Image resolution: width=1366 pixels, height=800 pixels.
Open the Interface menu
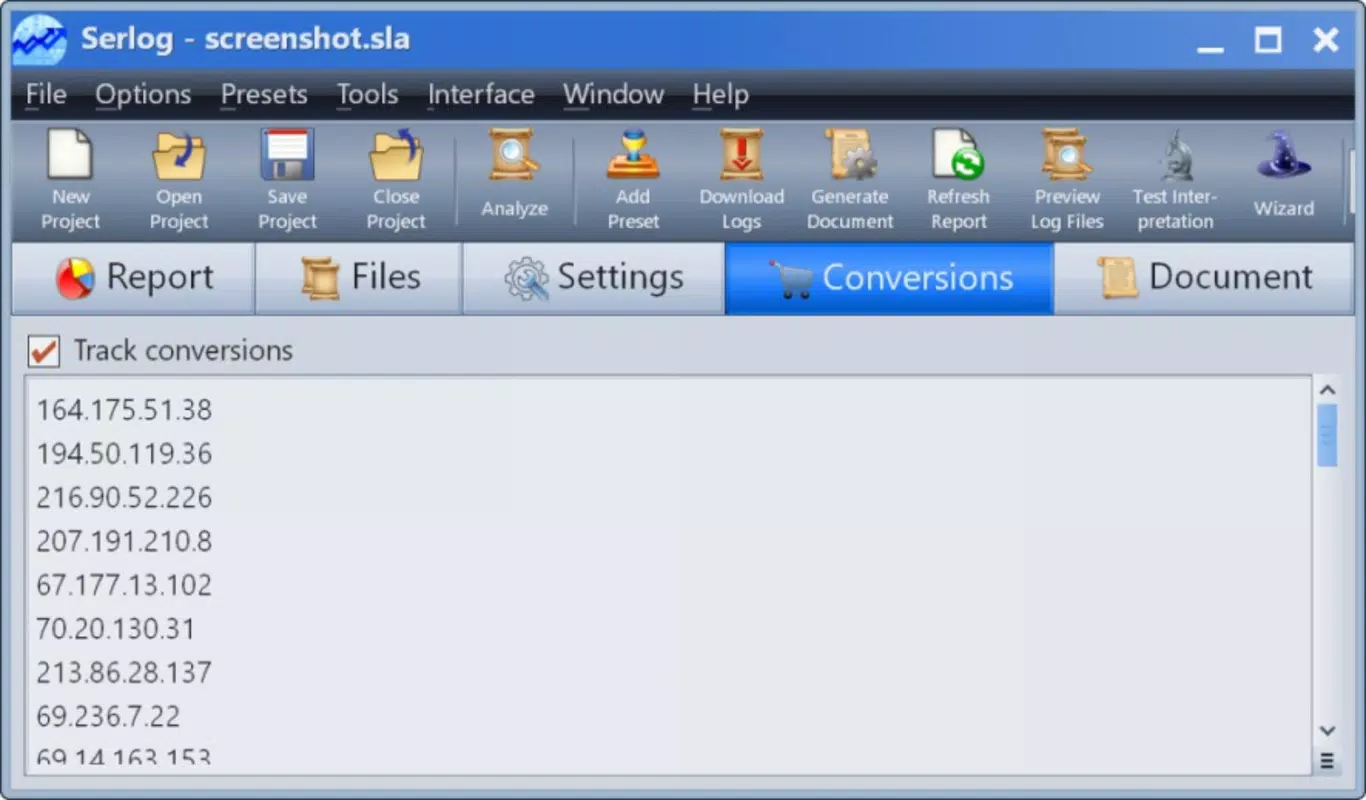pyautogui.click(x=481, y=95)
